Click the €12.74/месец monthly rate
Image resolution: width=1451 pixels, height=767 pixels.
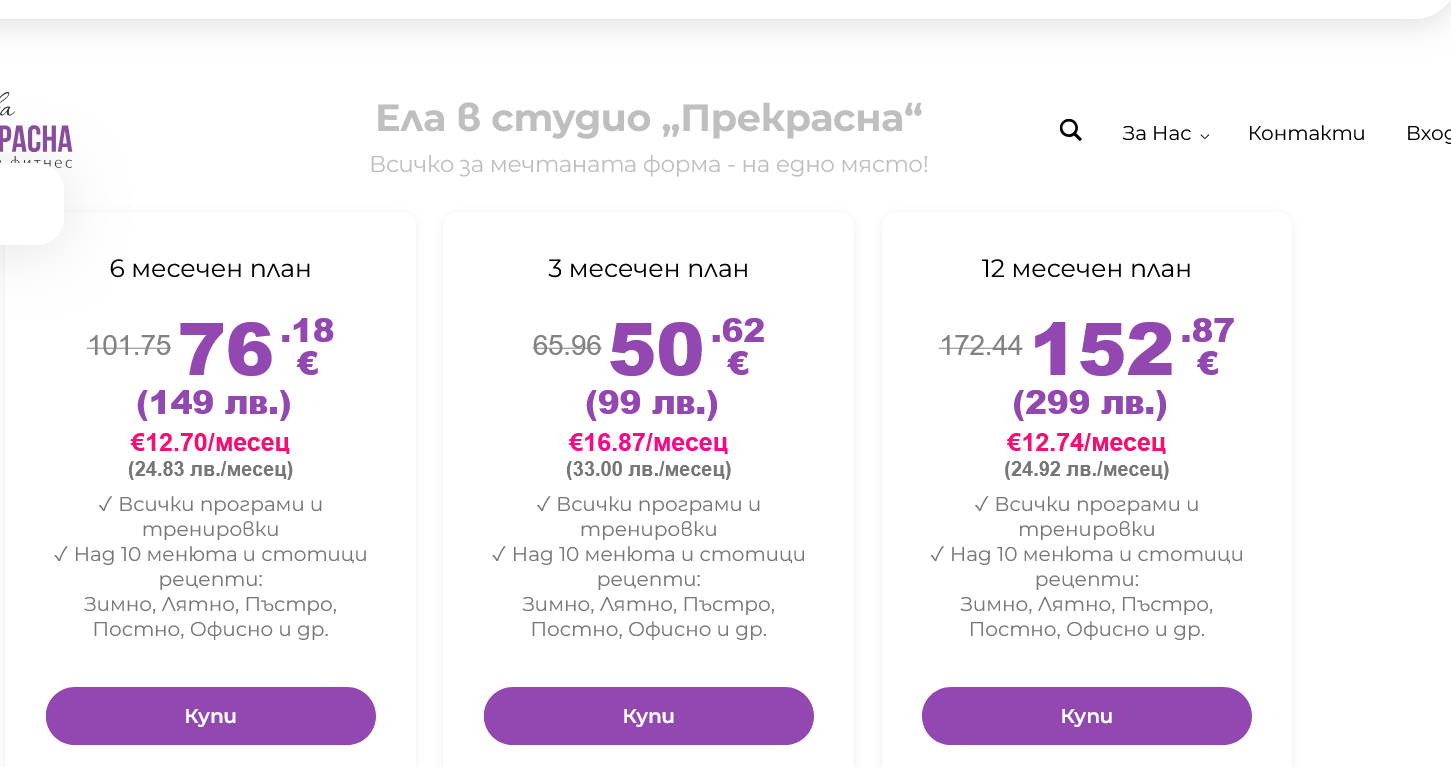click(x=1086, y=442)
